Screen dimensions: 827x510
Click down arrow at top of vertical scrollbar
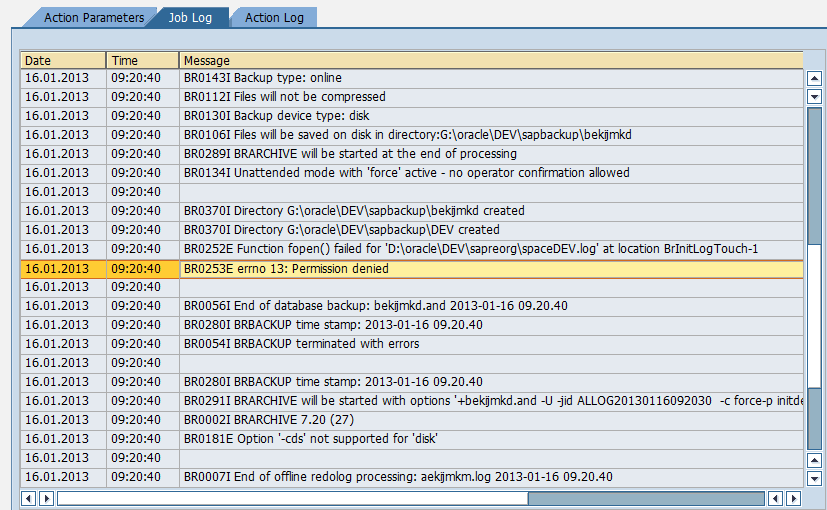click(x=814, y=97)
